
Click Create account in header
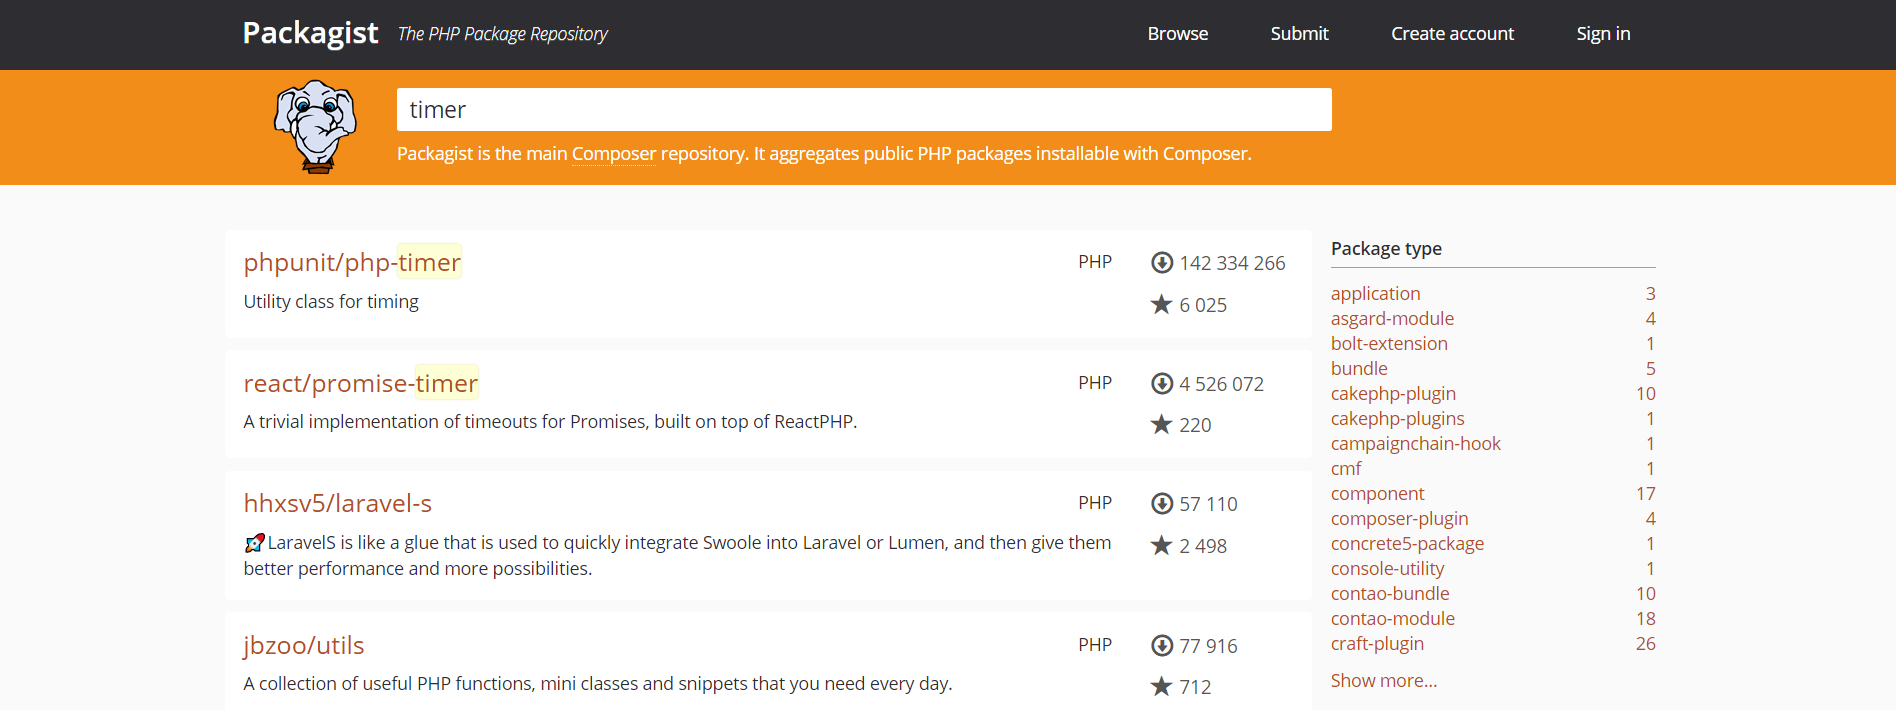pyautogui.click(x=1452, y=34)
